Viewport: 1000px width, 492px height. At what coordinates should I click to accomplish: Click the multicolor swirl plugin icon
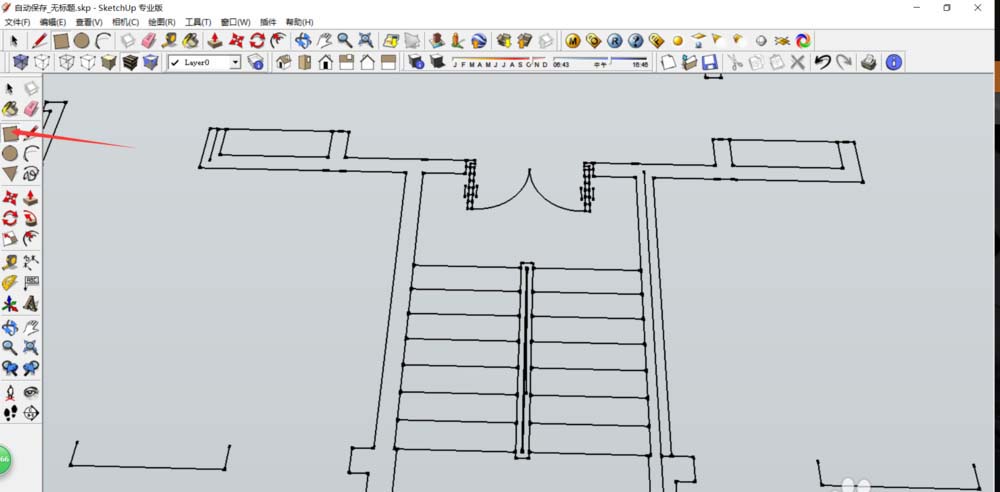pyautogui.click(x=803, y=41)
